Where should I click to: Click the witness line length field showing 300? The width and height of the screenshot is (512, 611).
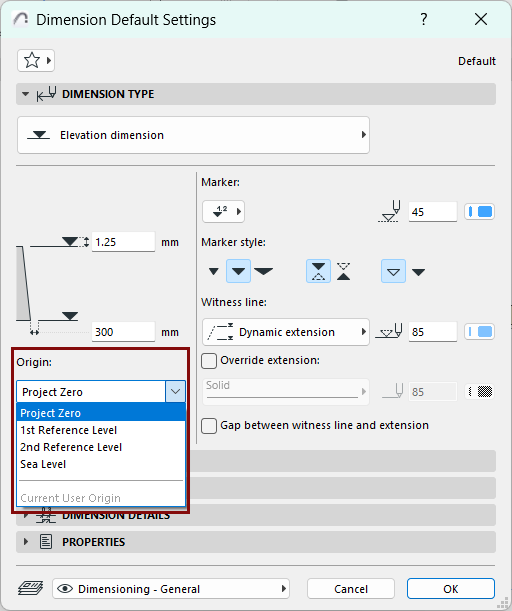(123, 332)
